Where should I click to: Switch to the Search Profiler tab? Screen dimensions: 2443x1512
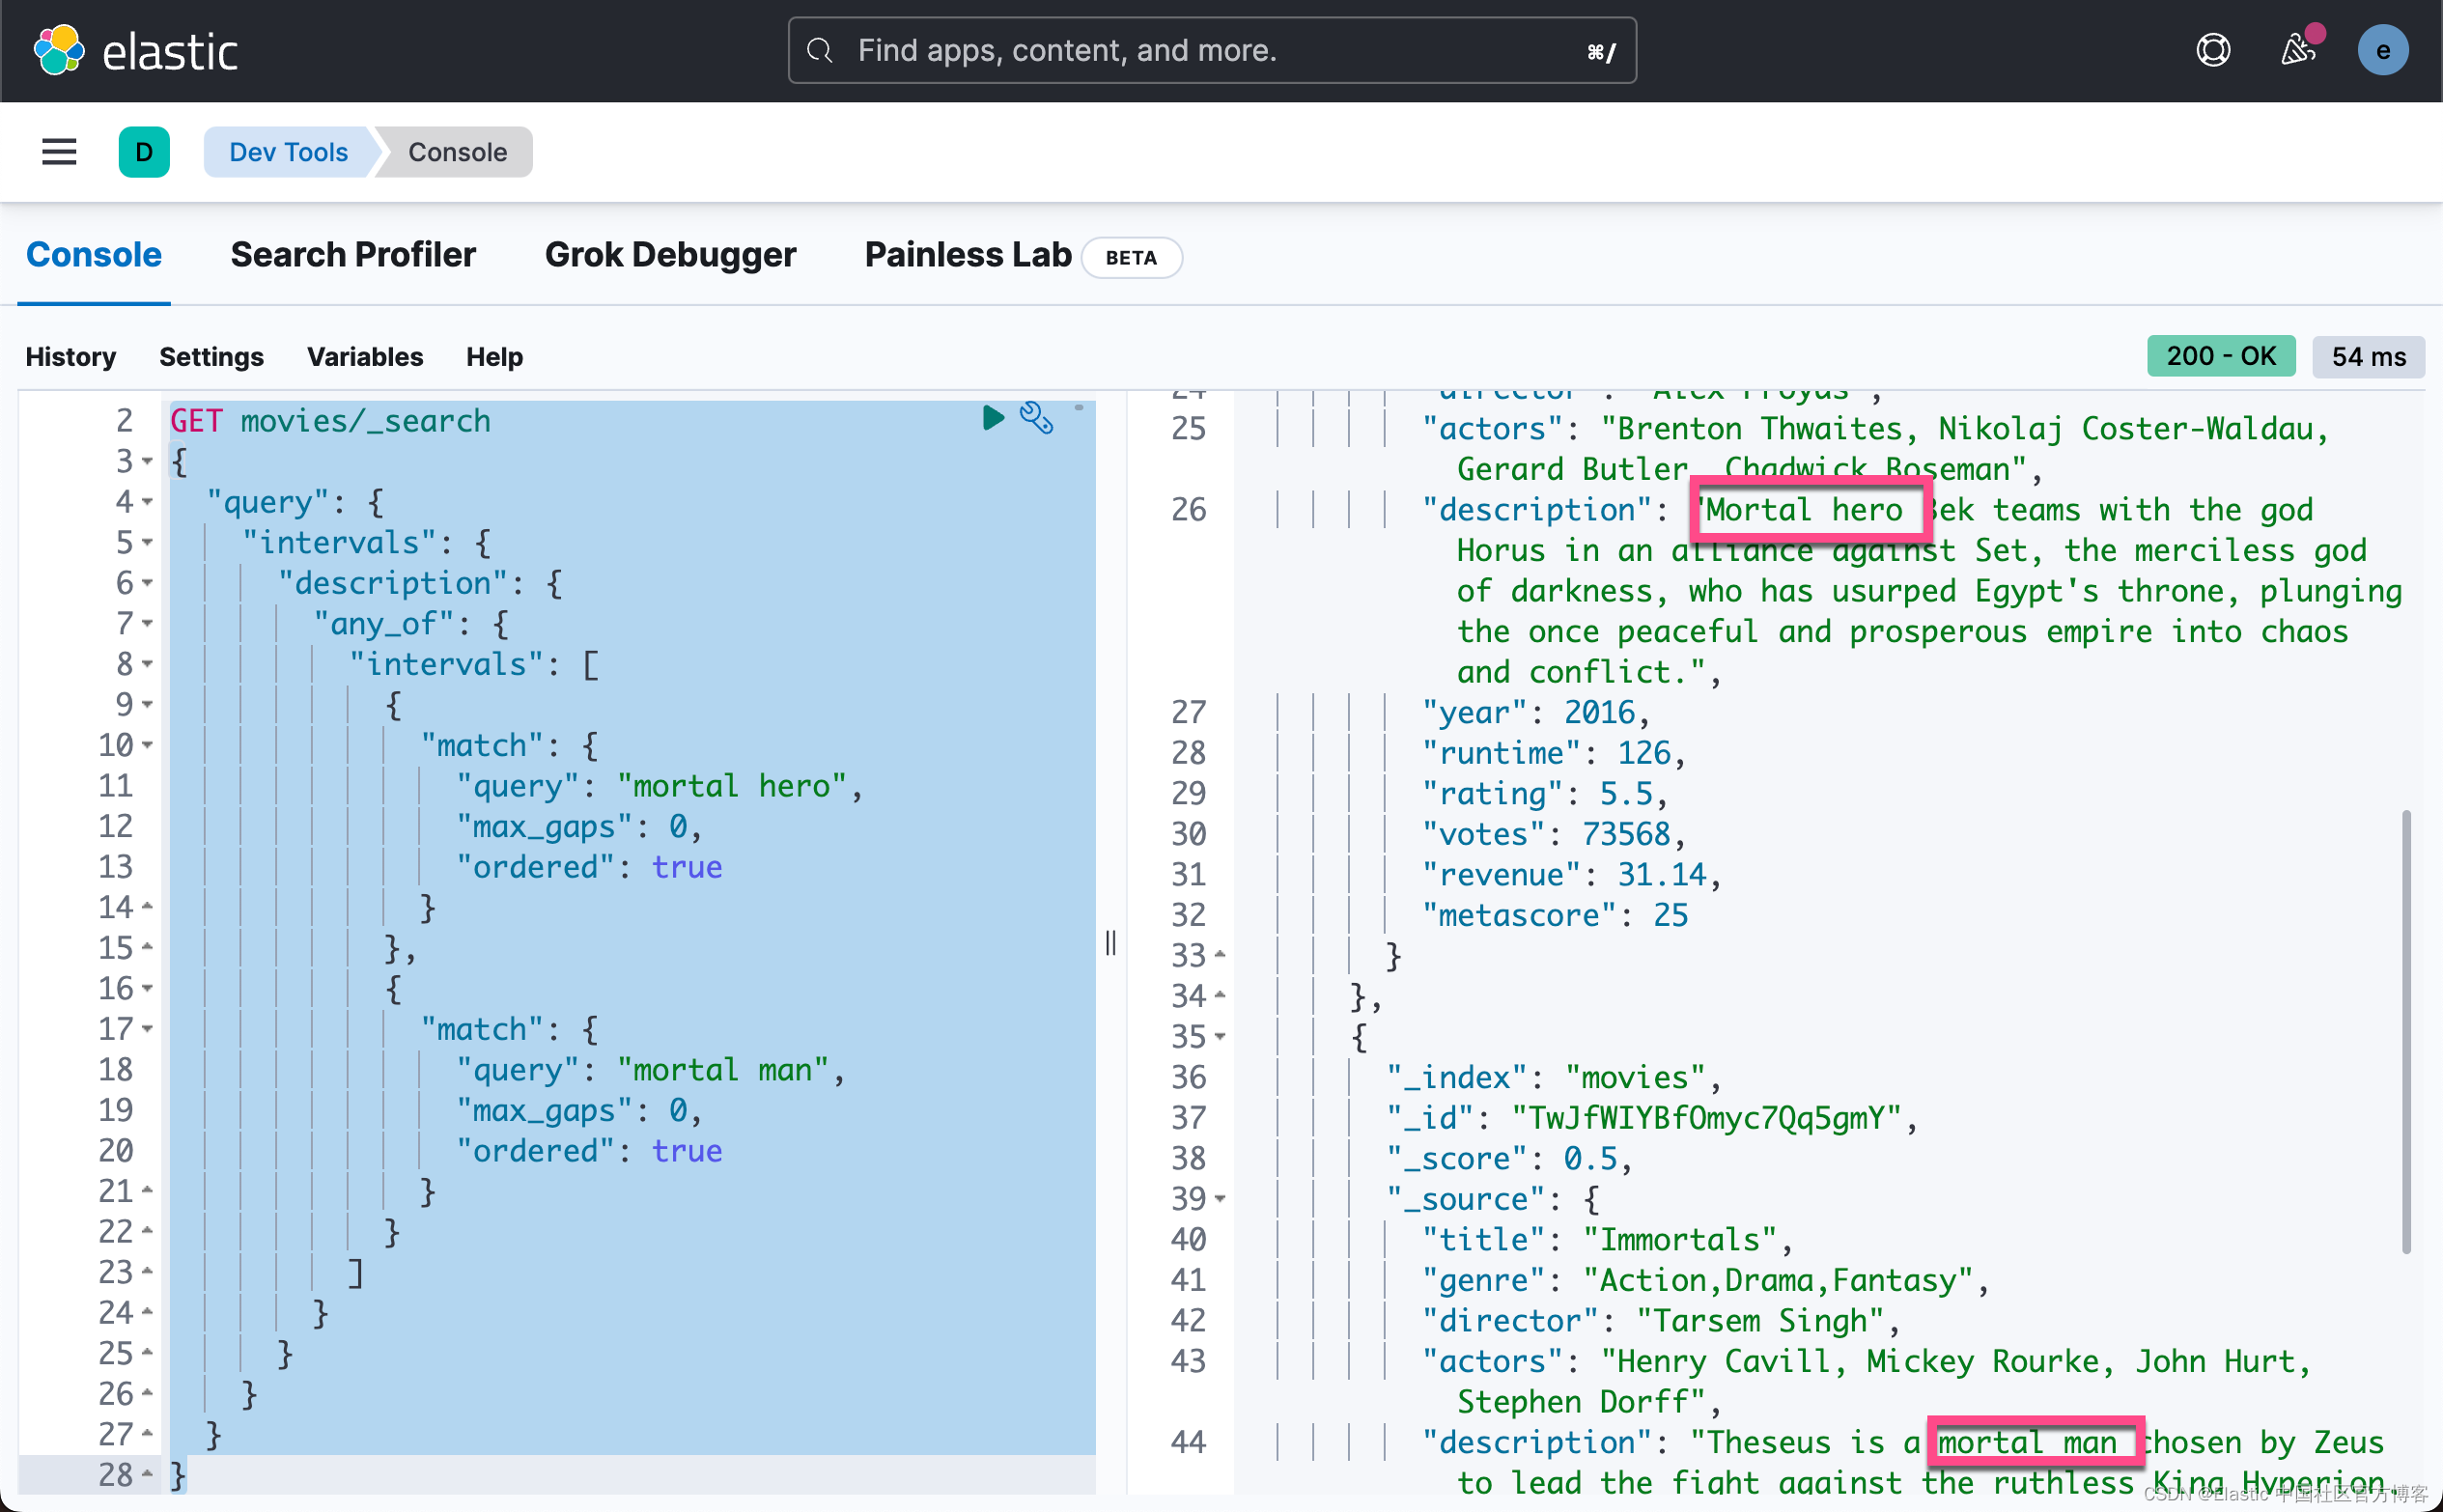click(x=353, y=255)
